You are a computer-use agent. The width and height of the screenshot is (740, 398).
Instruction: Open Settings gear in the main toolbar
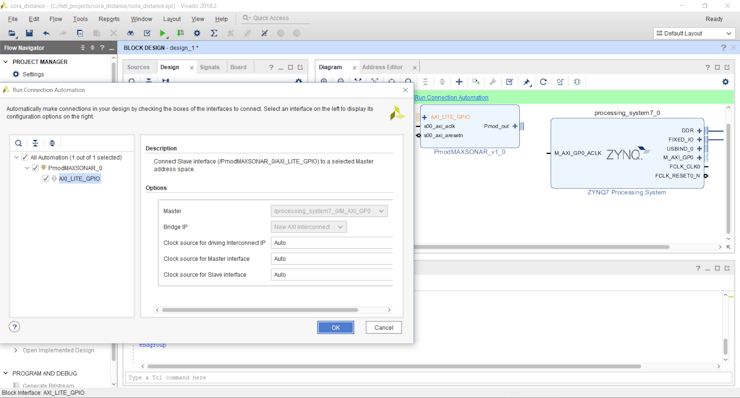(x=197, y=33)
